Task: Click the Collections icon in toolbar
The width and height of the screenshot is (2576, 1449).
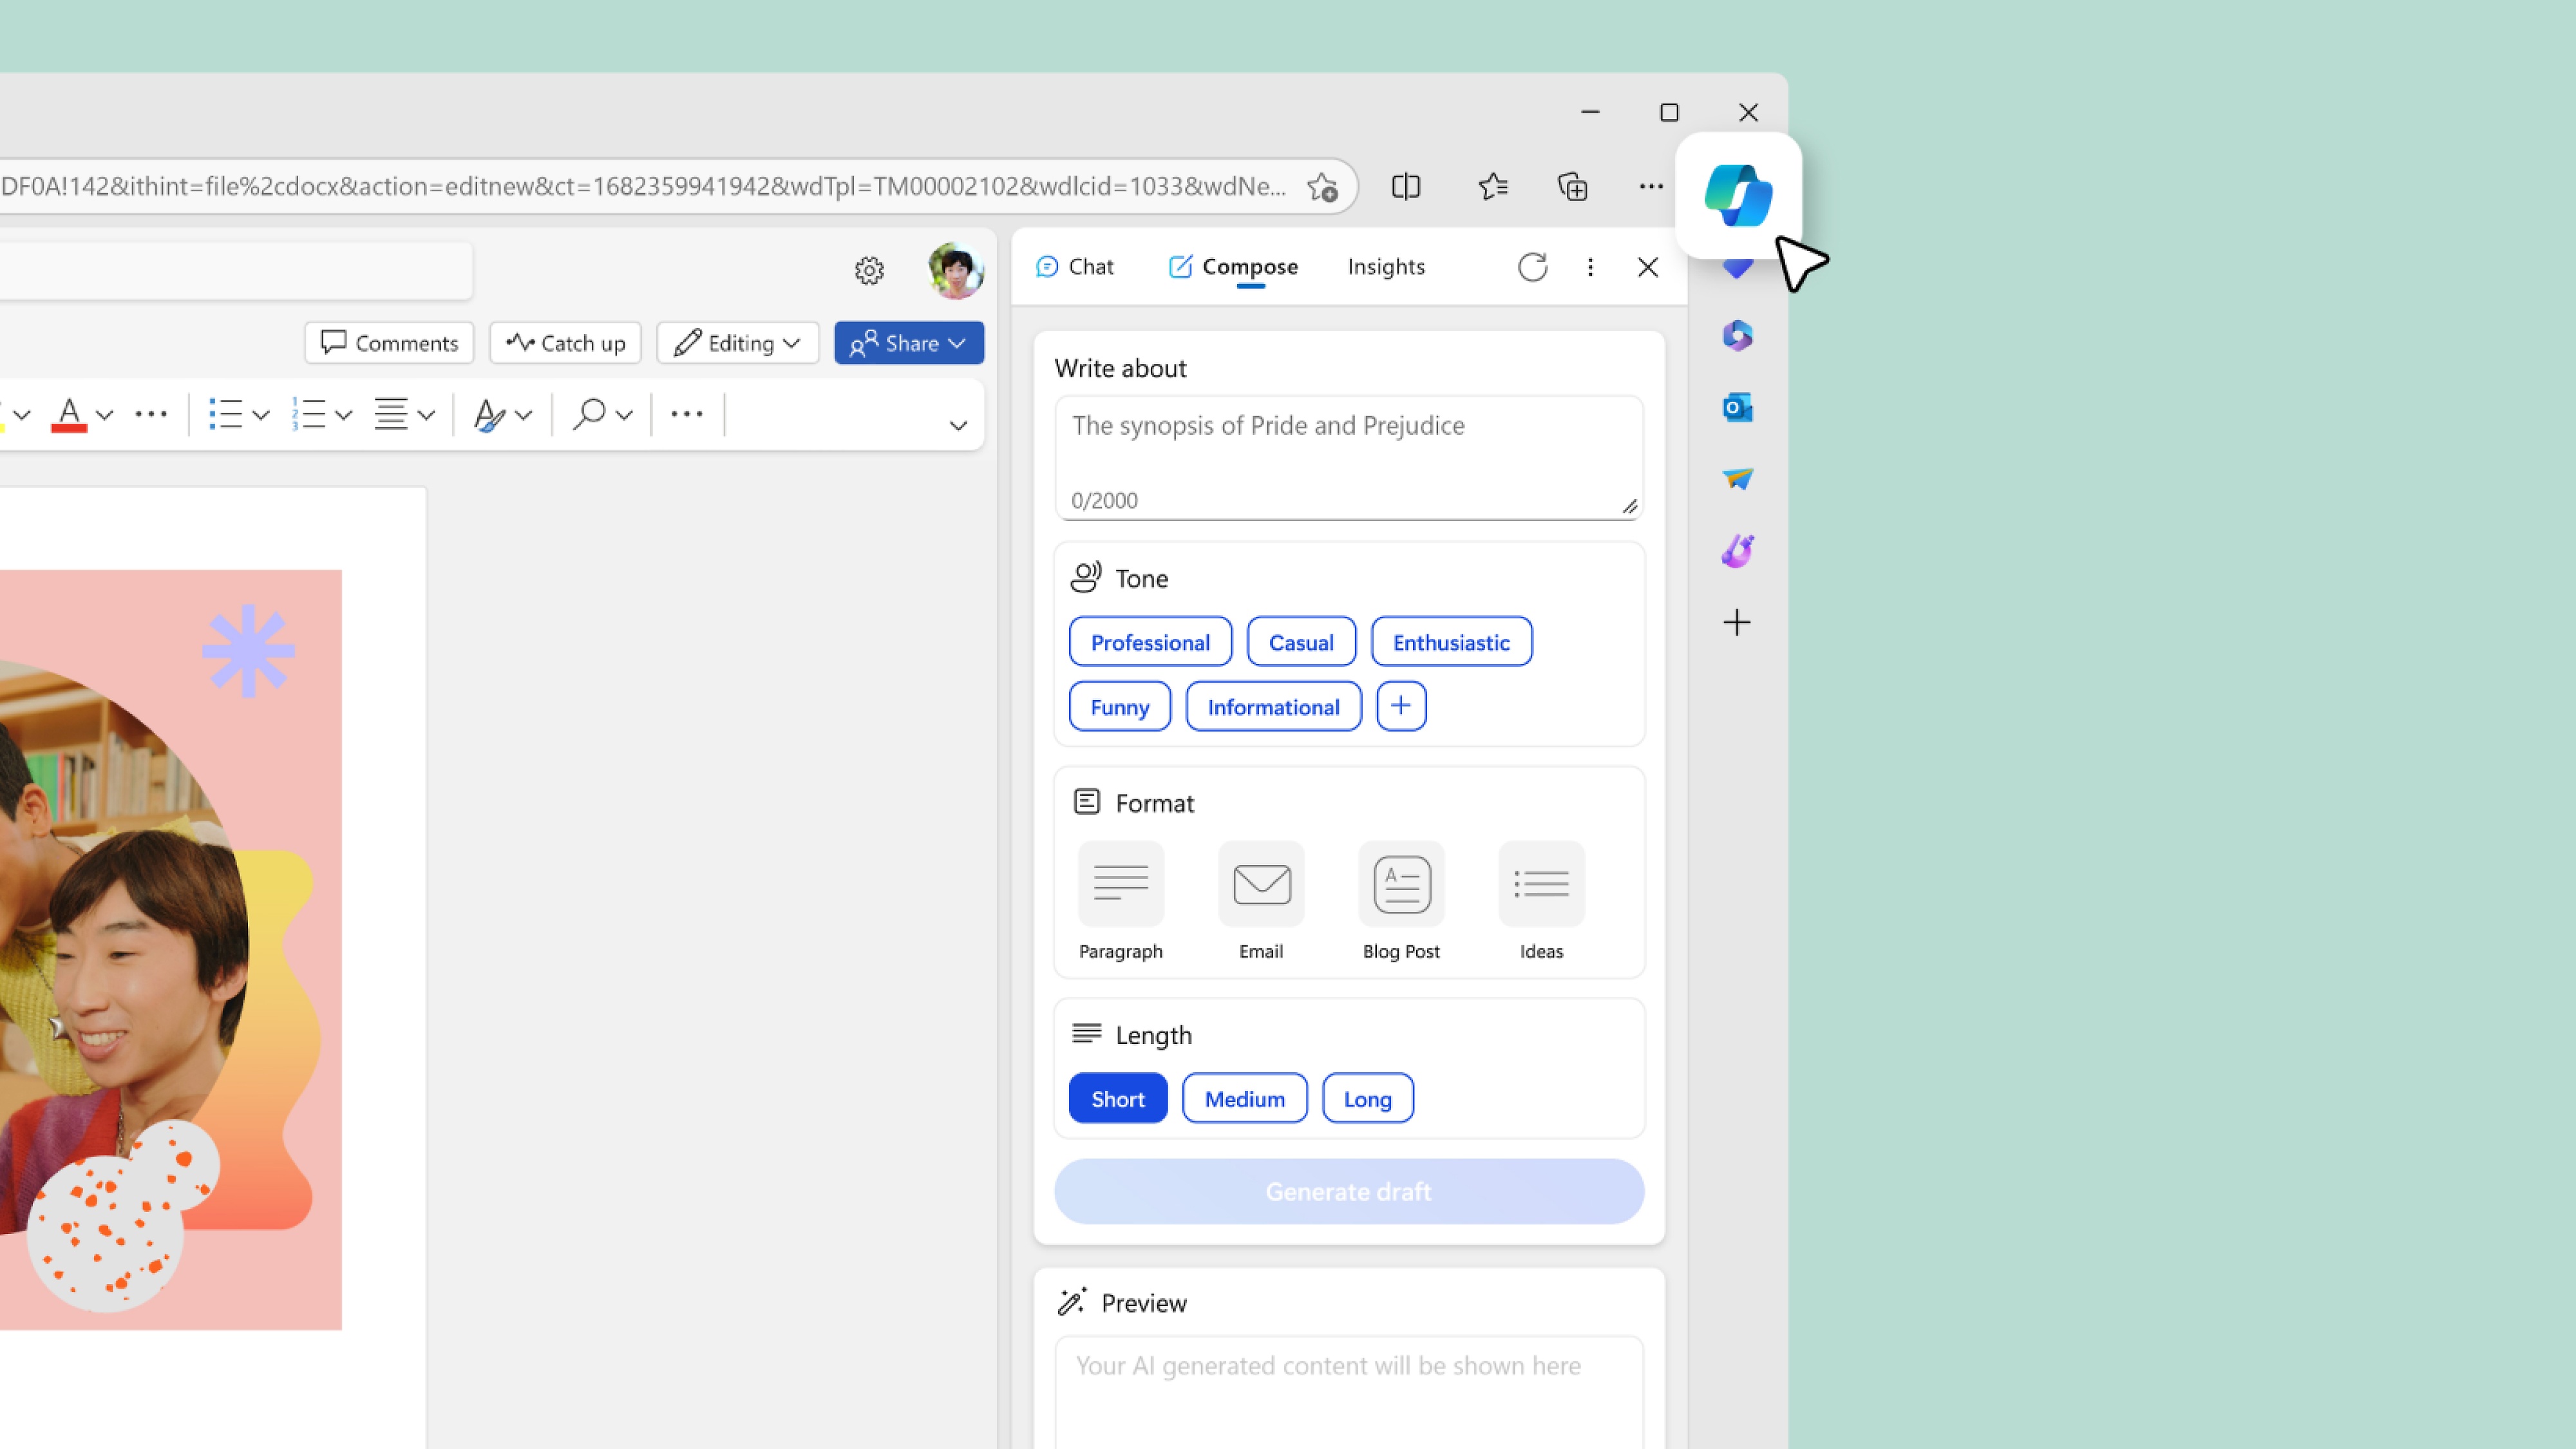Action: tap(1571, 185)
